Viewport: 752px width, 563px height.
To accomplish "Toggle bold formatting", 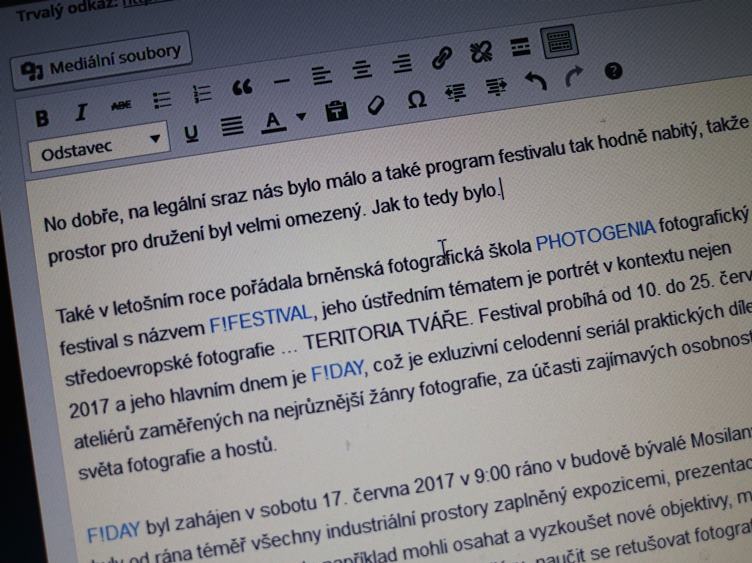I will pyautogui.click(x=42, y=117).
